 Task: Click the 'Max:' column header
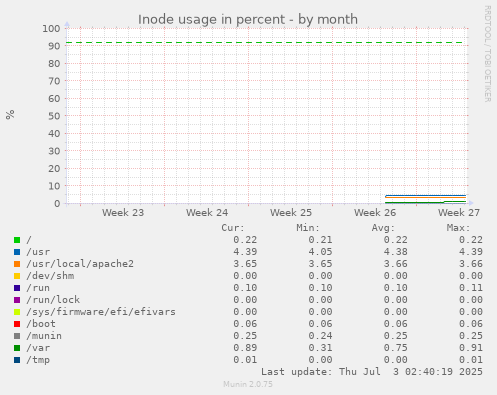coord(458,228)
